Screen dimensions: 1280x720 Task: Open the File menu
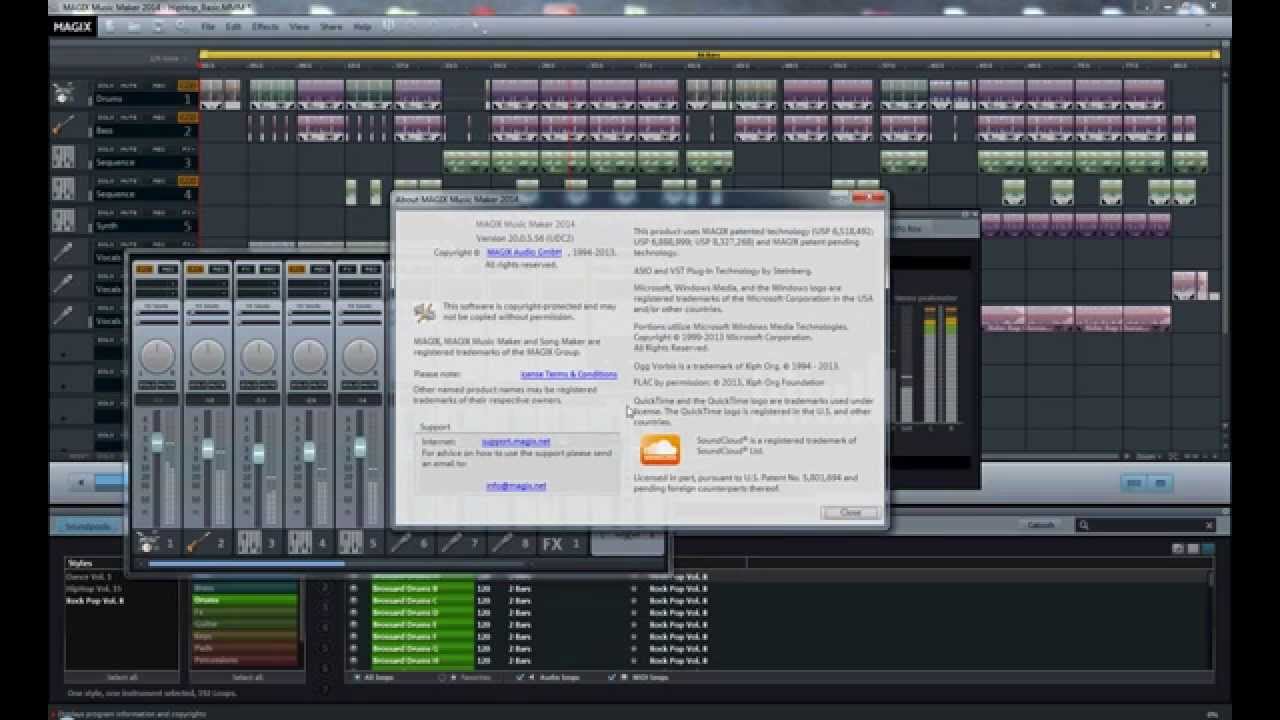click(207, 27)
